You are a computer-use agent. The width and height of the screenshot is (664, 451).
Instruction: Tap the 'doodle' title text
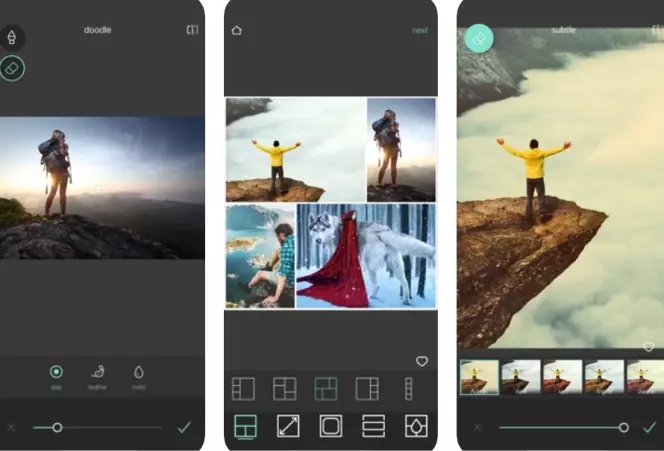(97, 30)
